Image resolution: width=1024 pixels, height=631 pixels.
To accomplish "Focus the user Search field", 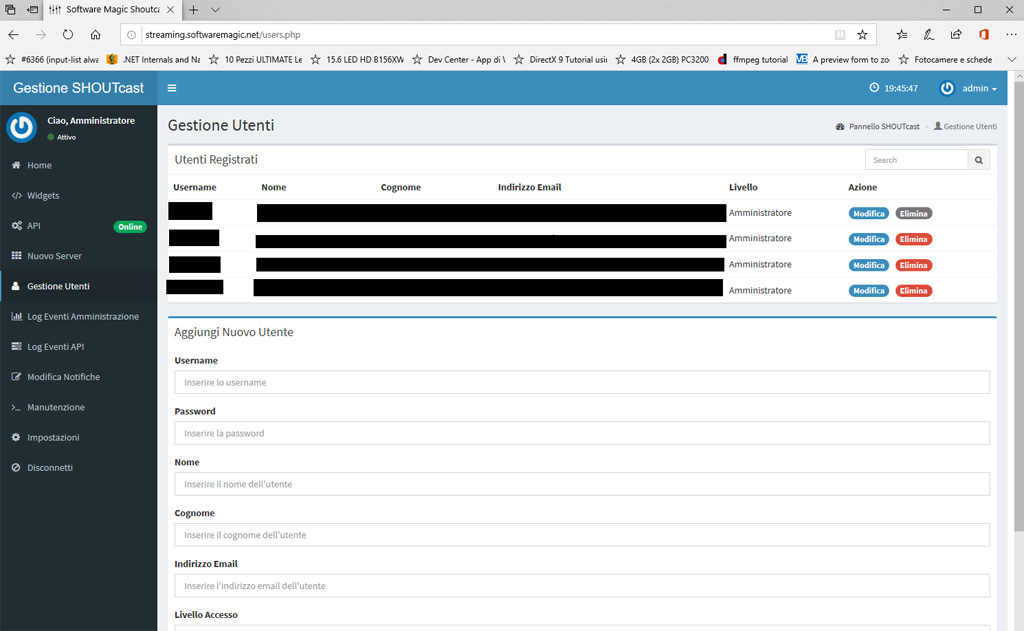I will pos(916,160).
